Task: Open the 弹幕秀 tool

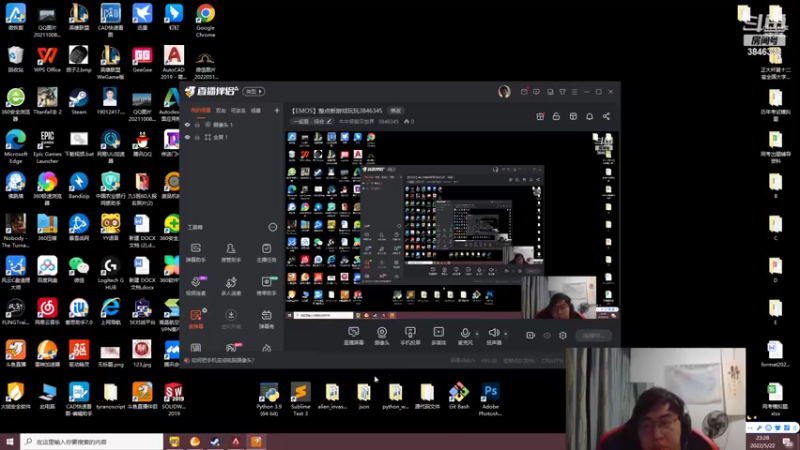Action: [266, 319]
